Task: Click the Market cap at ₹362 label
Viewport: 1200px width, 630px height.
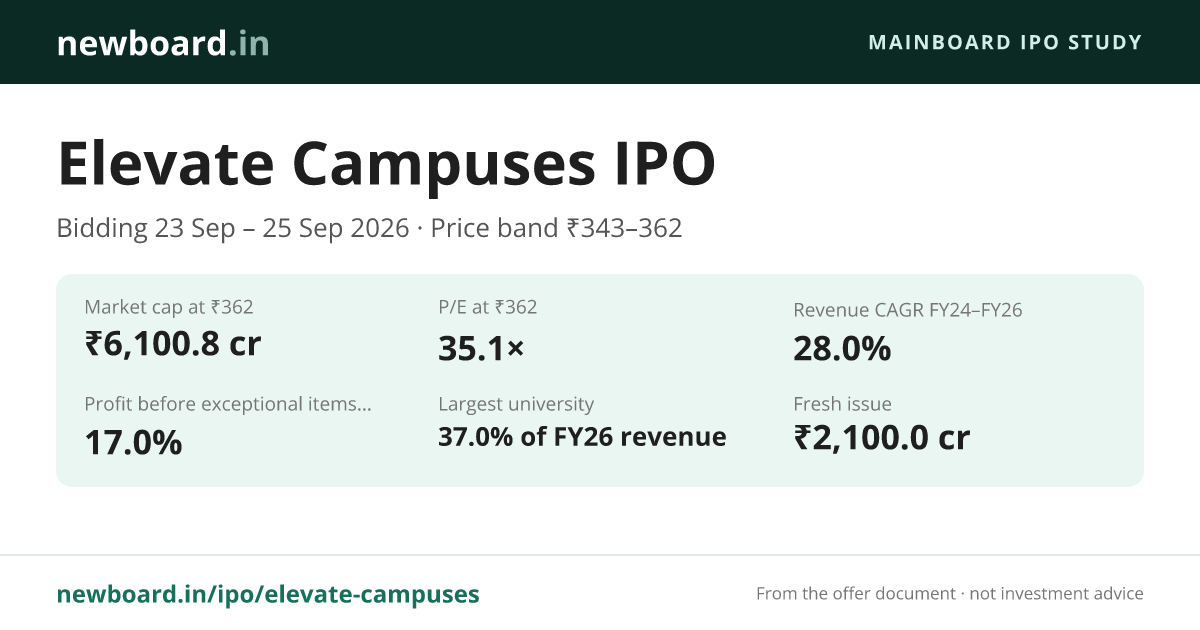Action: (x=169, y=307)
